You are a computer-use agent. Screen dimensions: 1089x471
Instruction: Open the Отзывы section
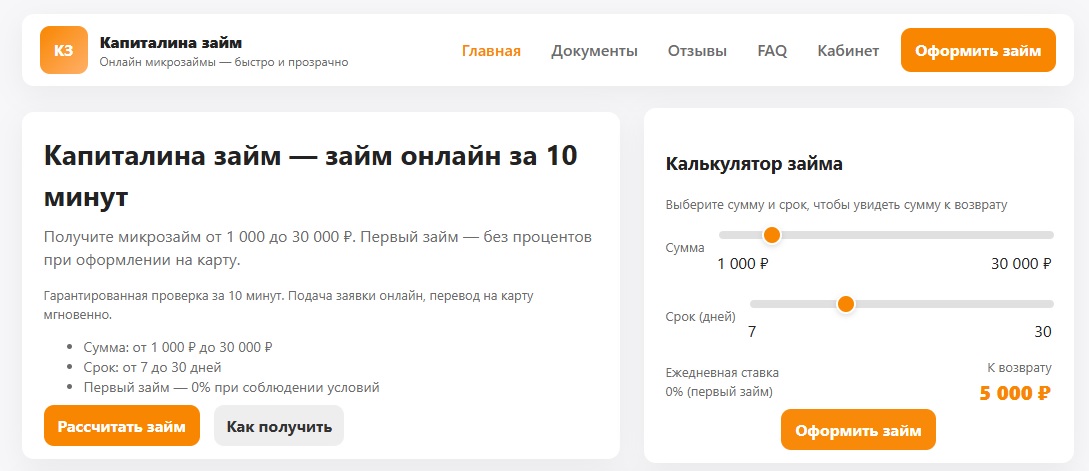[697, 51]
